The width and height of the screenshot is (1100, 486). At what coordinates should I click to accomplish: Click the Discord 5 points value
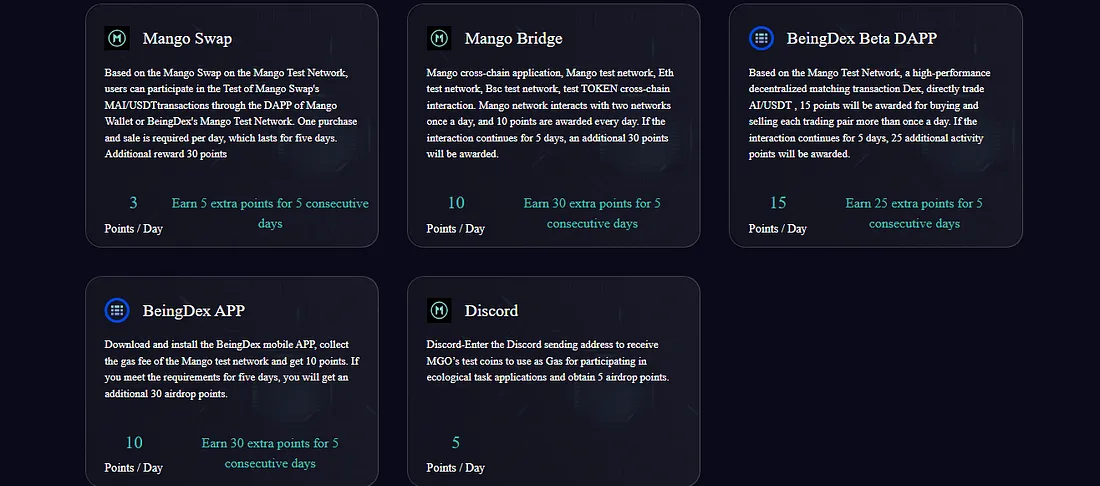(x=456, y=443)
